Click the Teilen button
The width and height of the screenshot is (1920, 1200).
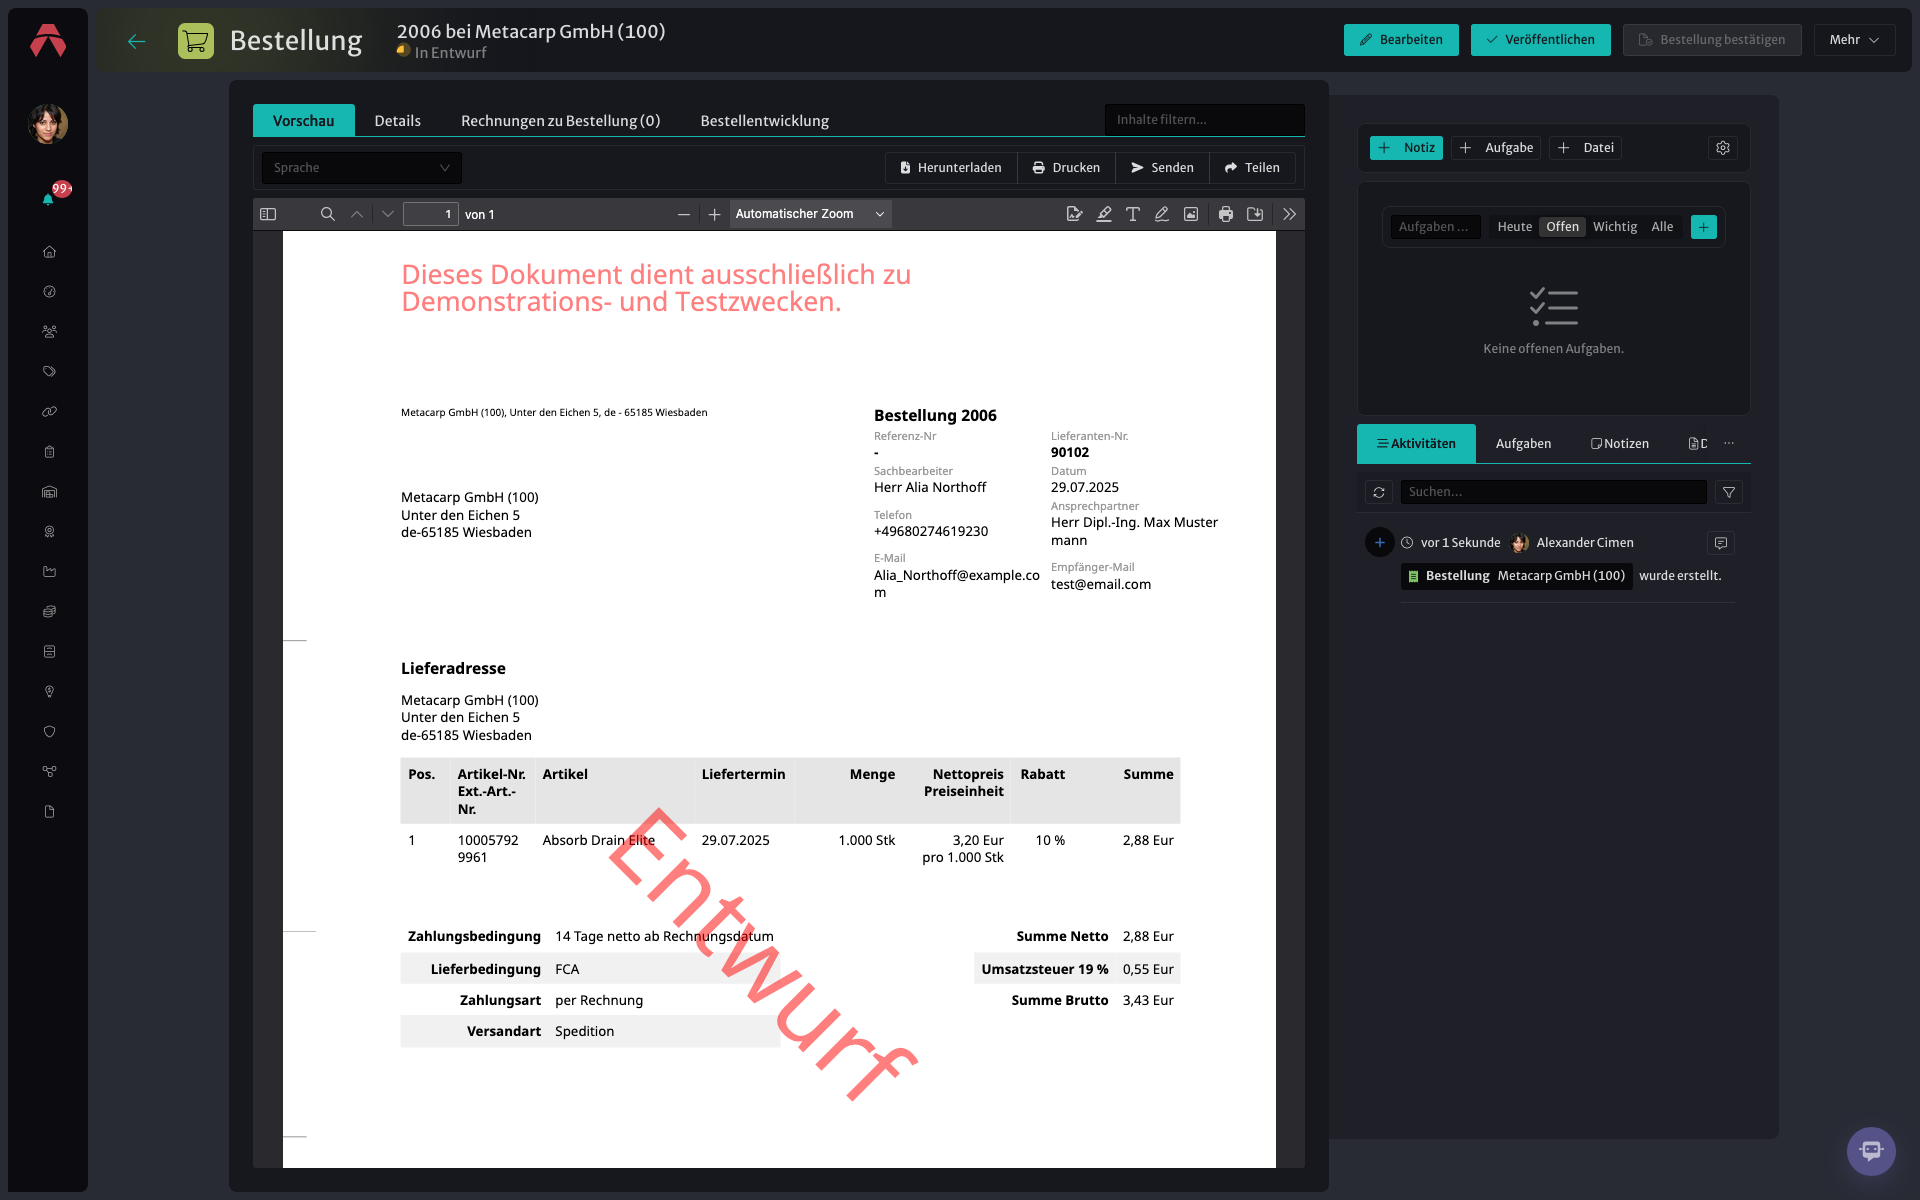[1252, 168]
